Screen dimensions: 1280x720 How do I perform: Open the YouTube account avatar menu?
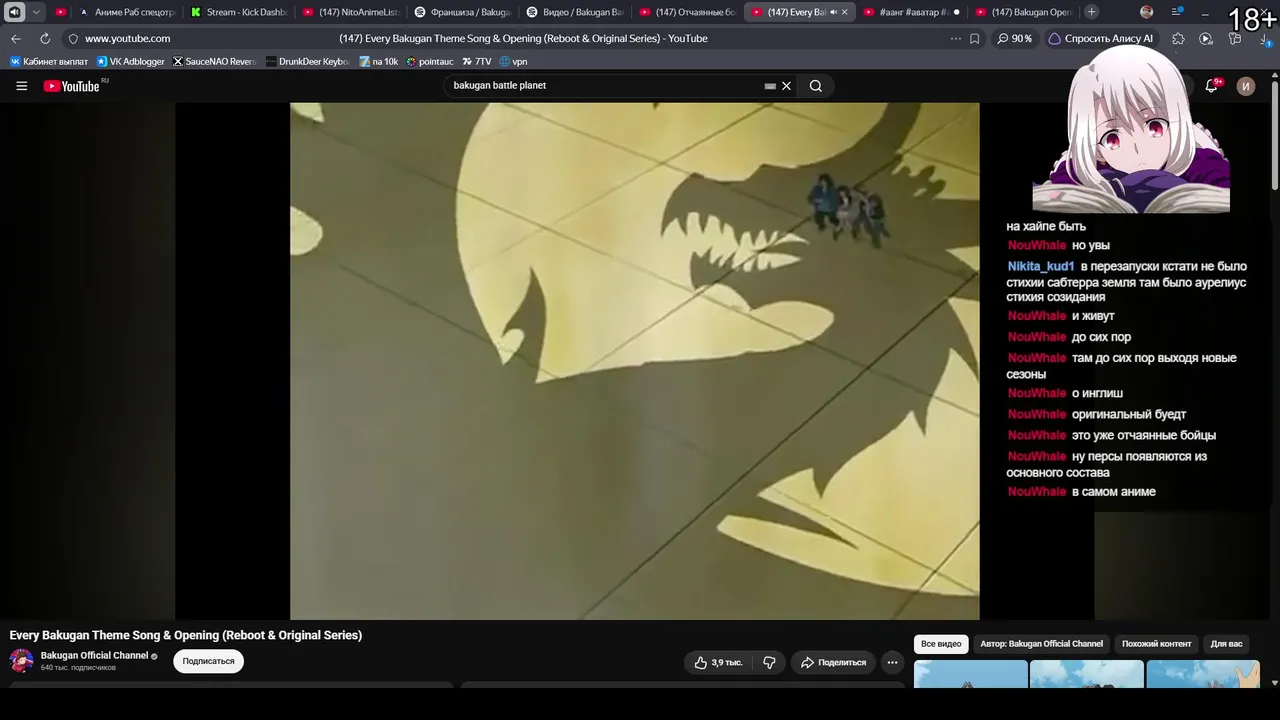1246,86
